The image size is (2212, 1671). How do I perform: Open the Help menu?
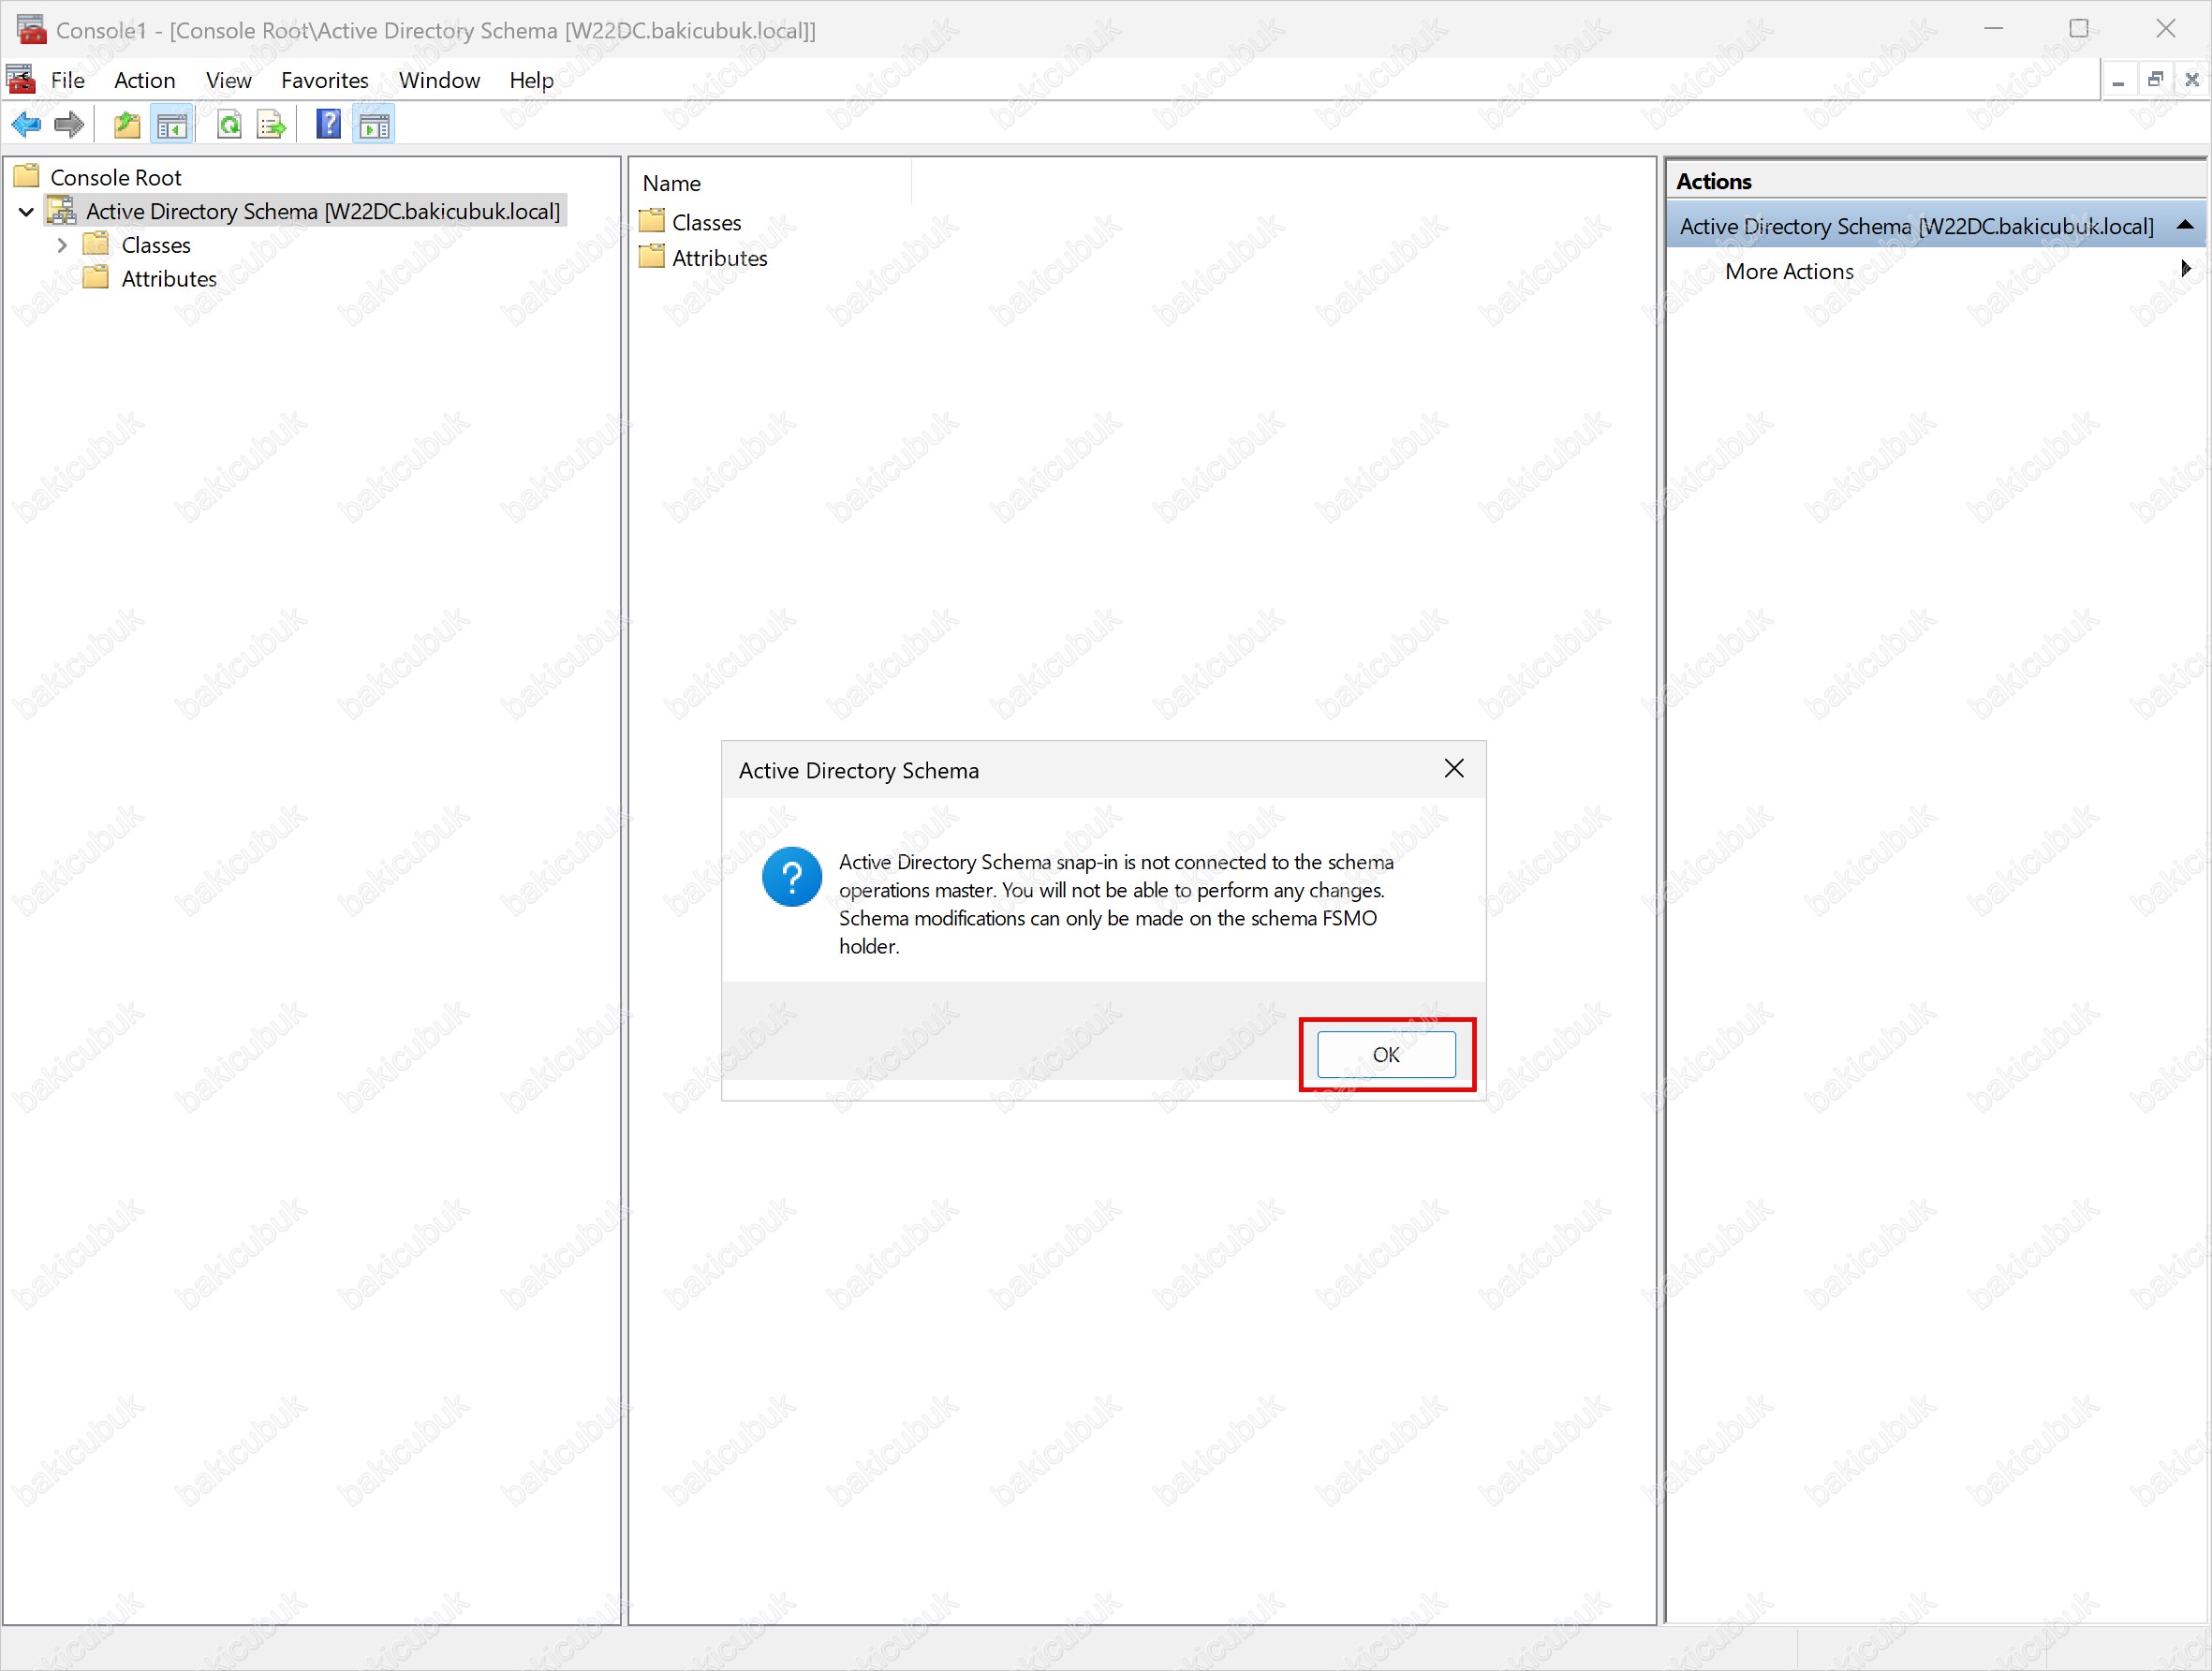pyautogui.click(x=531, y=80)
